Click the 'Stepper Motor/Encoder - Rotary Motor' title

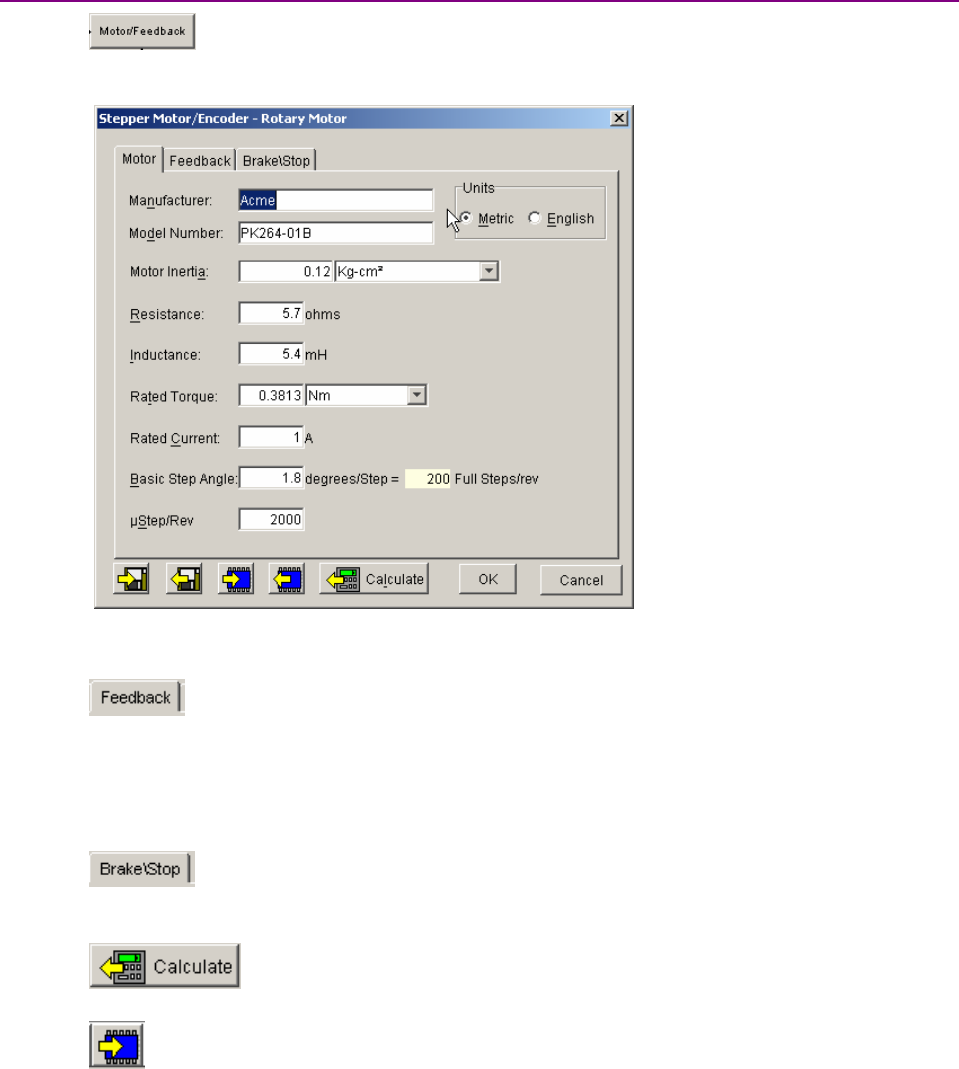coord(223,119)
